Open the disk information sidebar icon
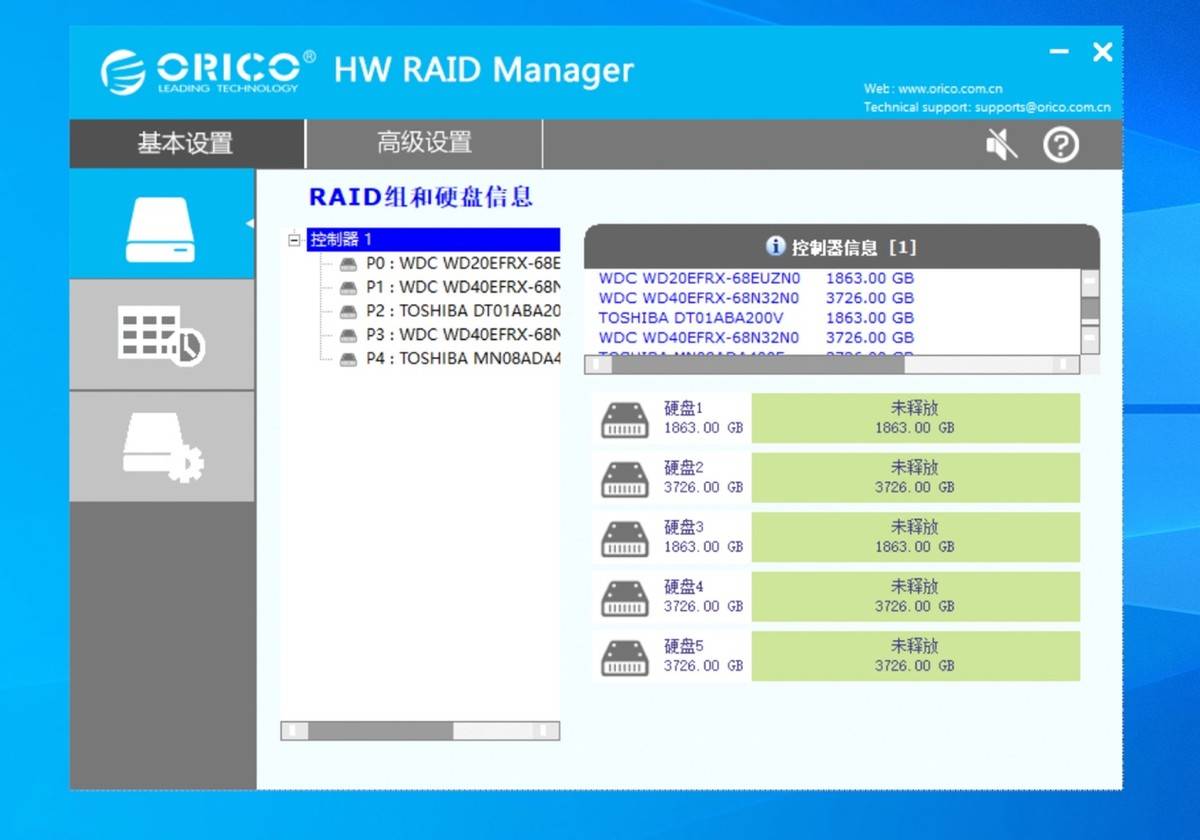The width and height of the screenshot is (1200, 840). tap(160, 224)
